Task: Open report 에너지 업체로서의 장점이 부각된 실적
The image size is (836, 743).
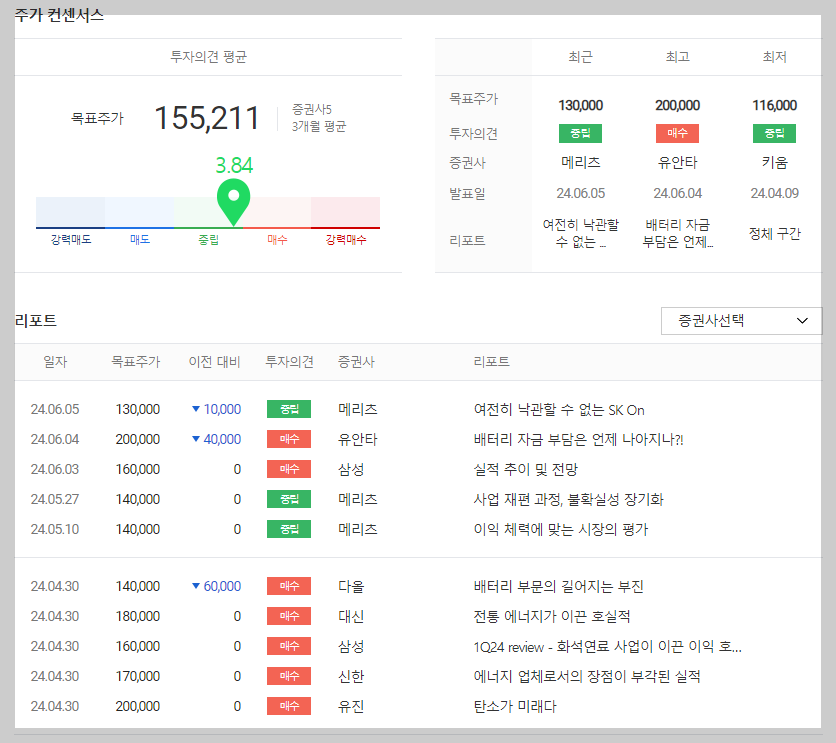Action: click(x=586, y=676)
